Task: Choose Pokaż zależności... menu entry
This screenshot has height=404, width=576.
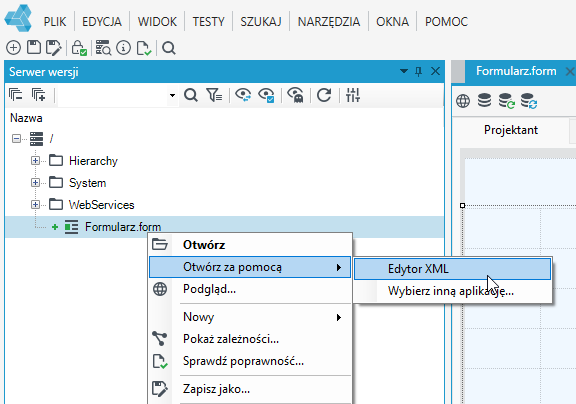Action: (x=250, y=339)
